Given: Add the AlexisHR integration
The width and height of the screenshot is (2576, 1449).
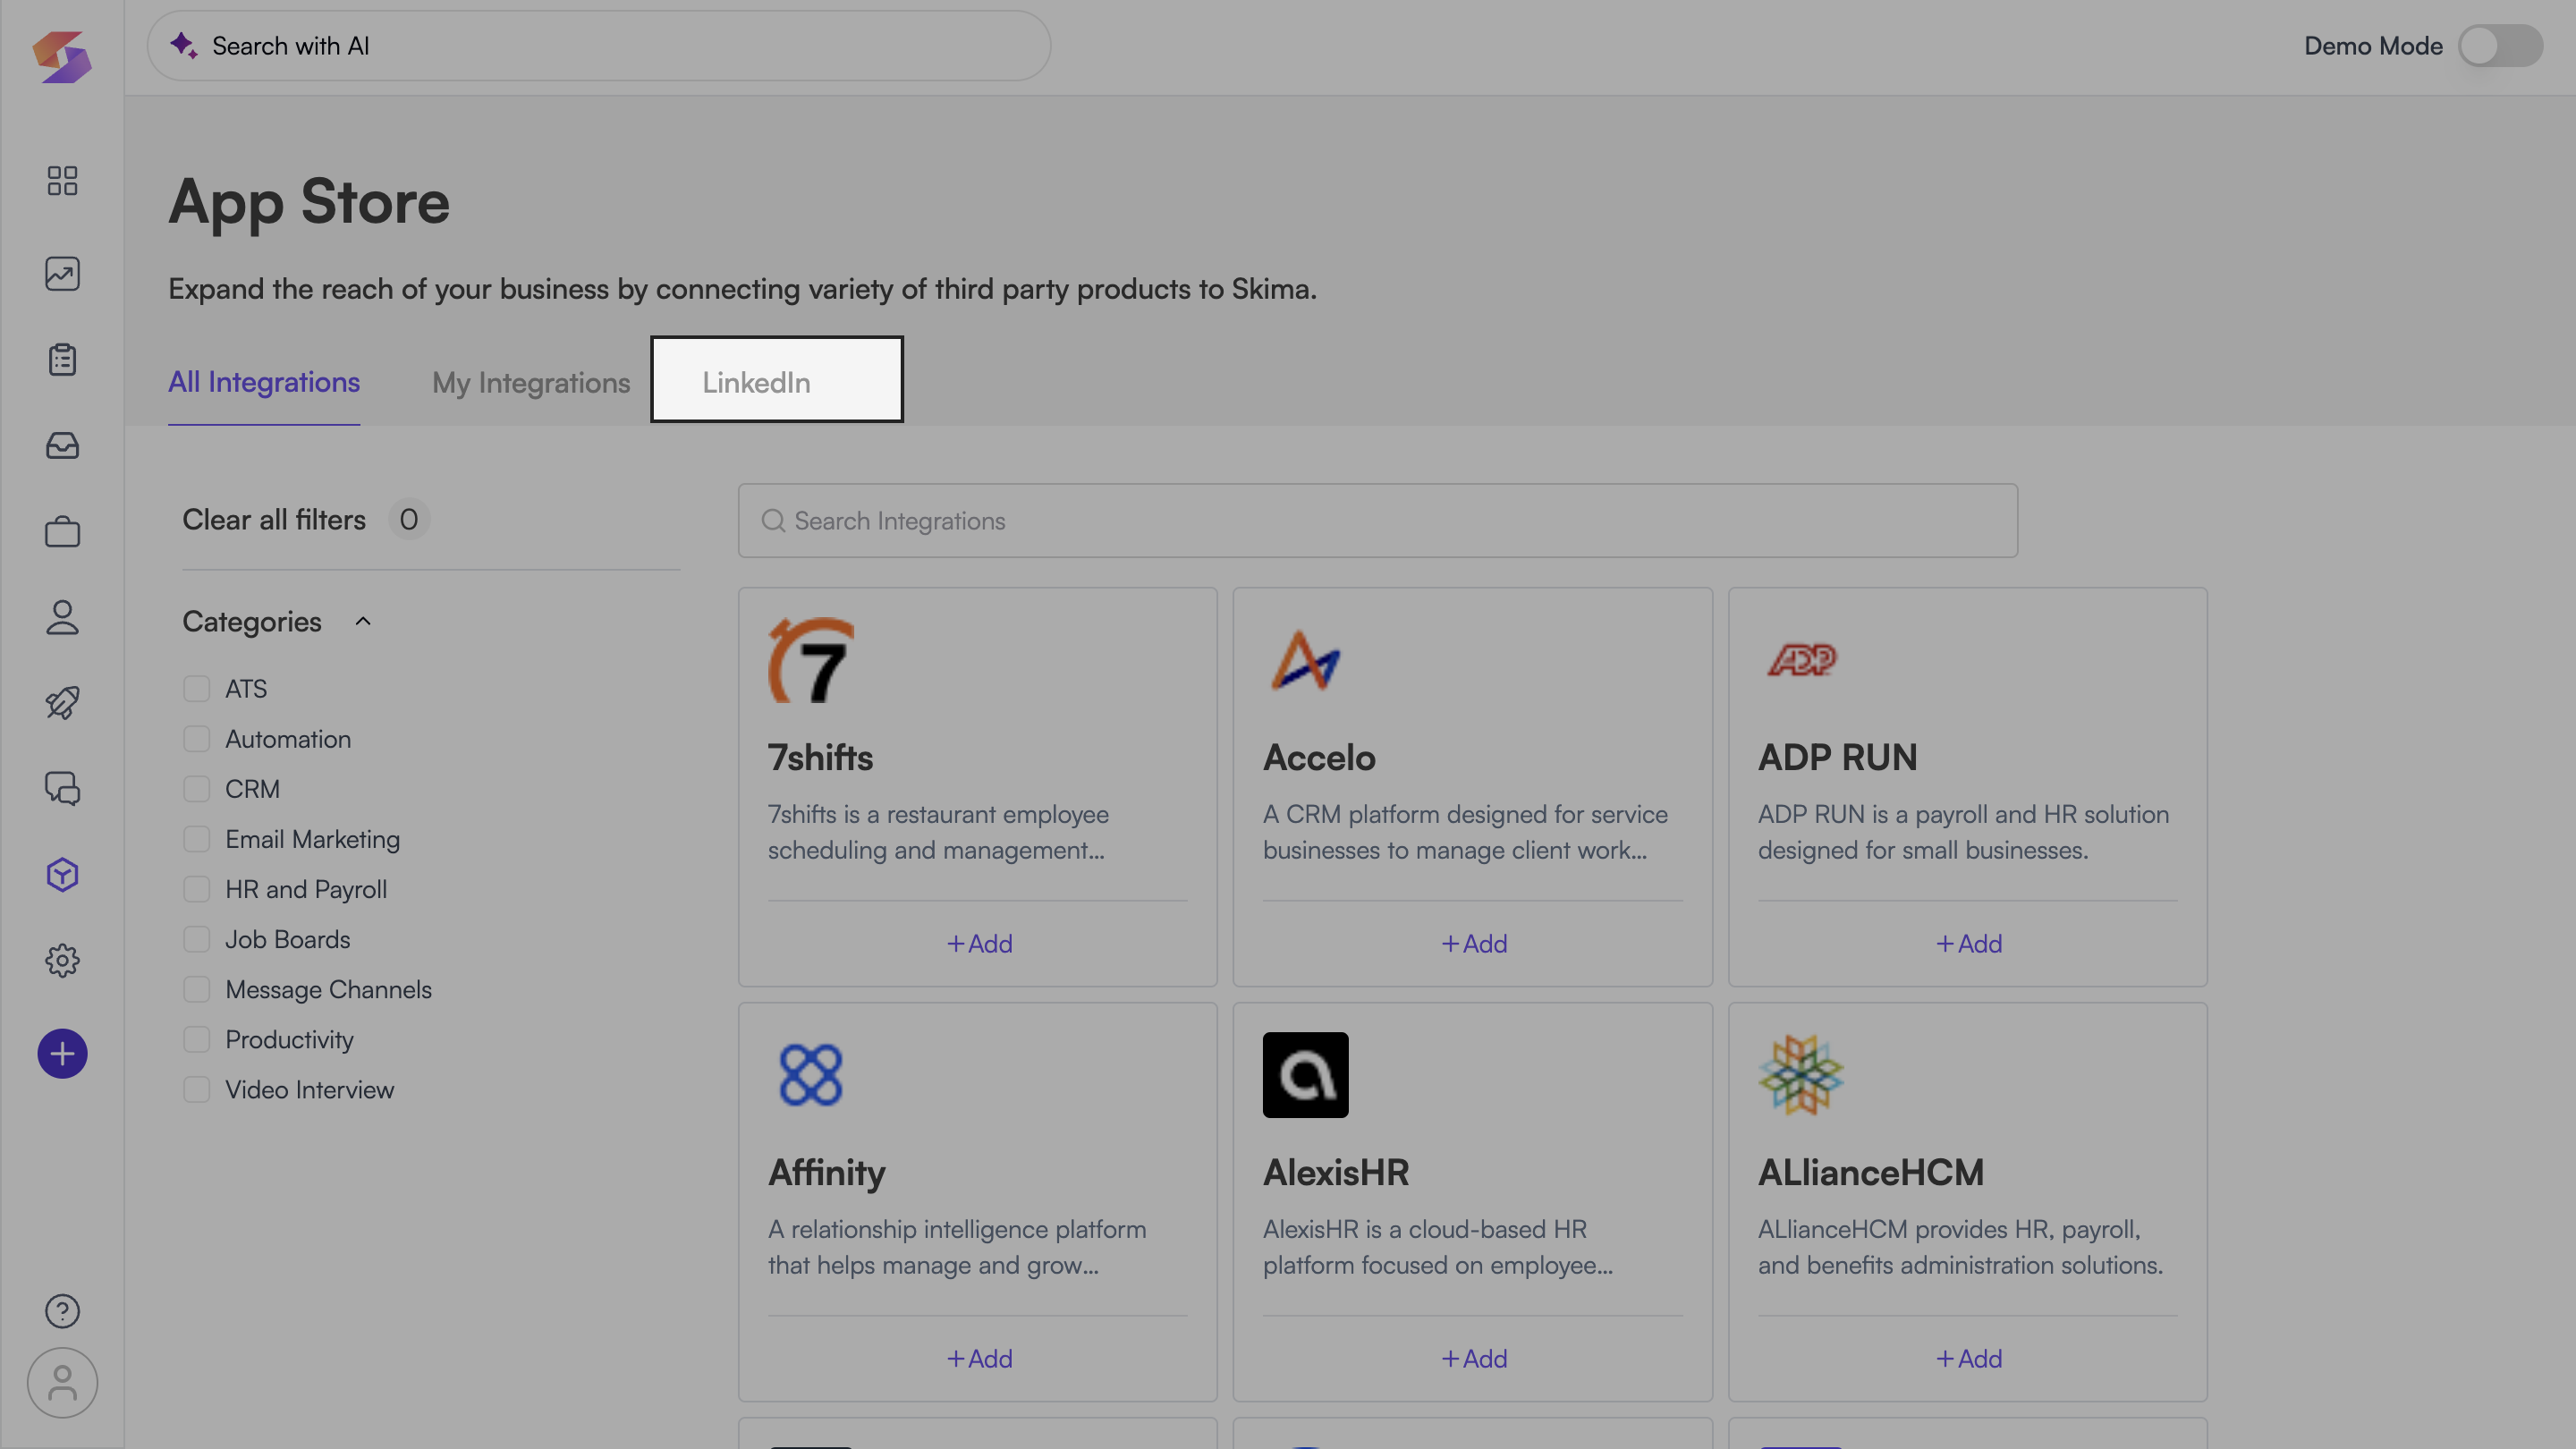Looking at the screenshot, I should pos(1474,1359).
